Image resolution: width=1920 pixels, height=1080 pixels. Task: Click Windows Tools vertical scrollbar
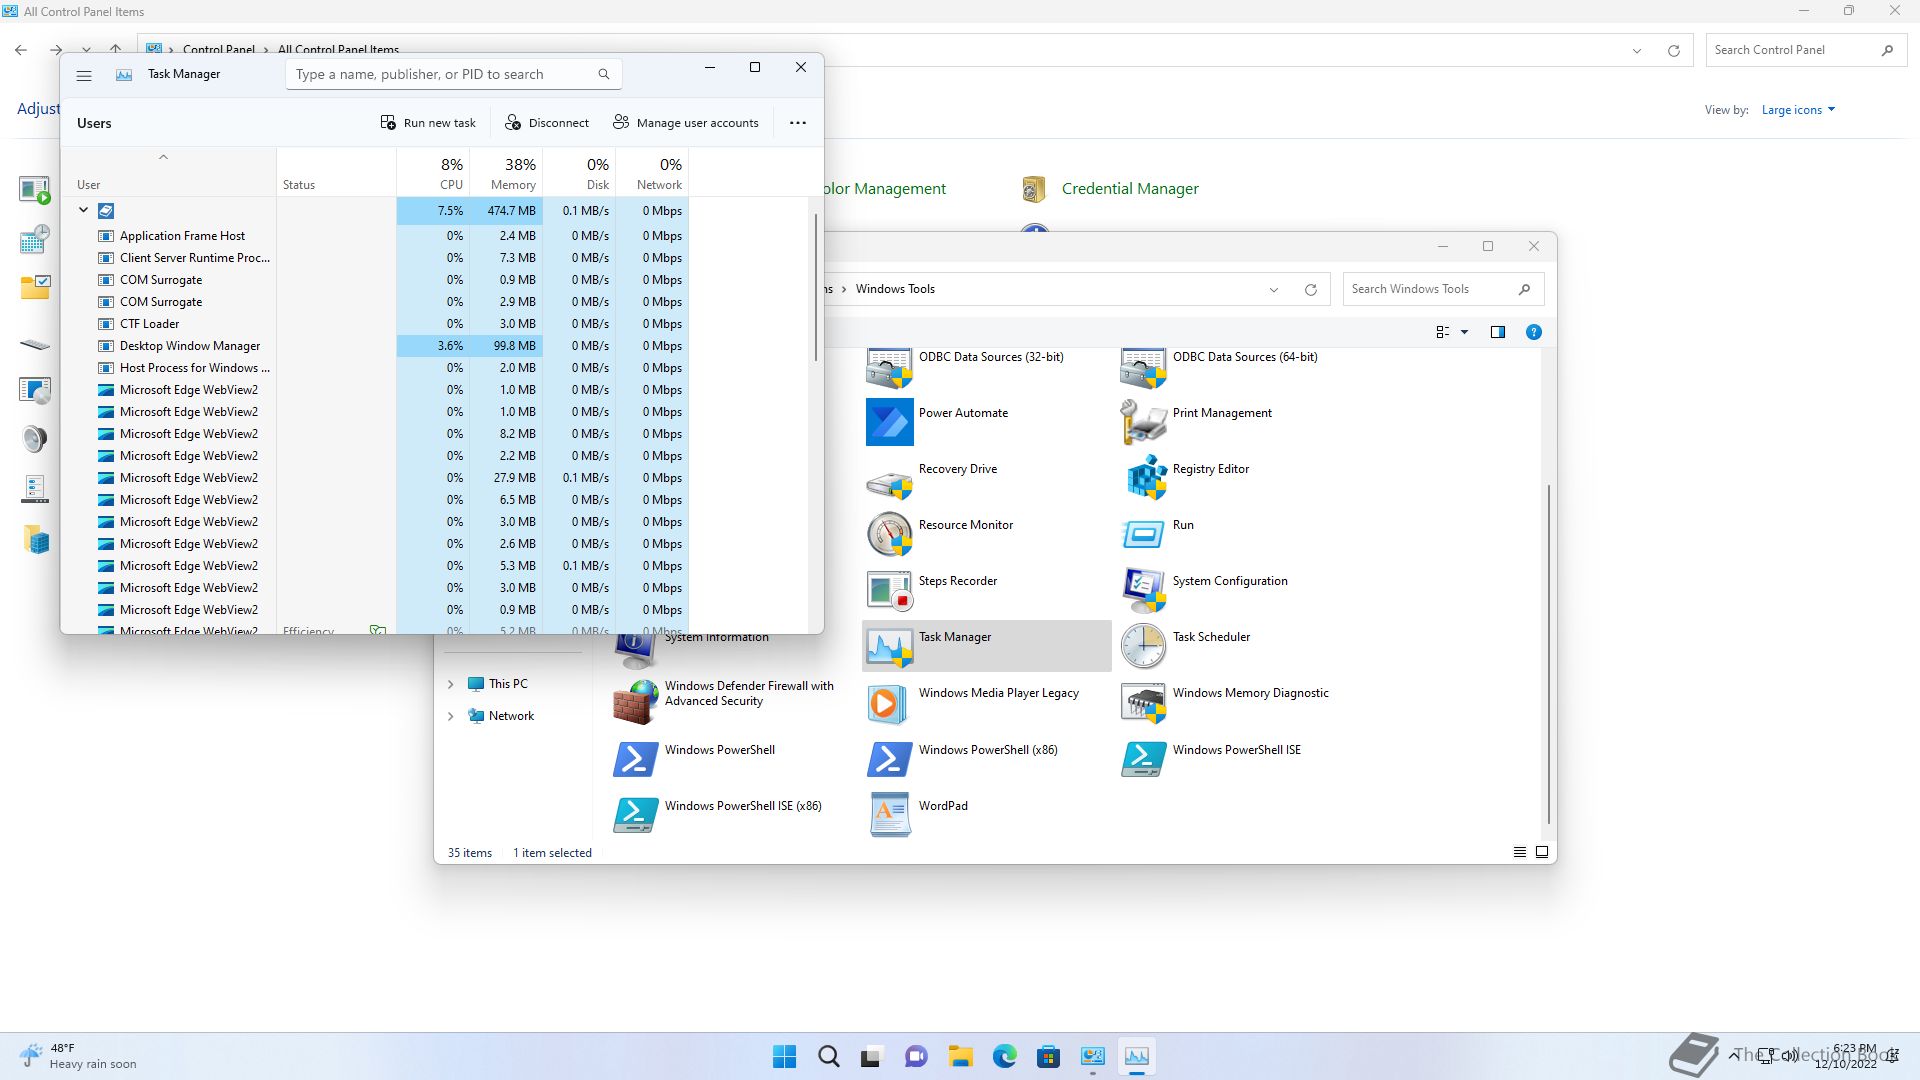[1549, 655]
